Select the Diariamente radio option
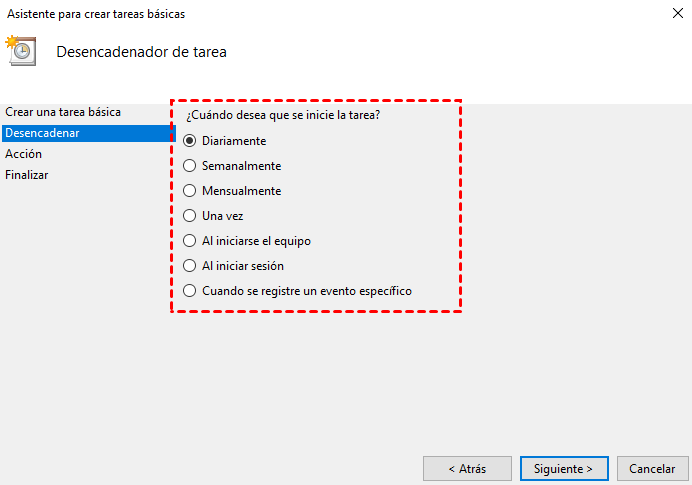692x485 pixels. [190, 141]
